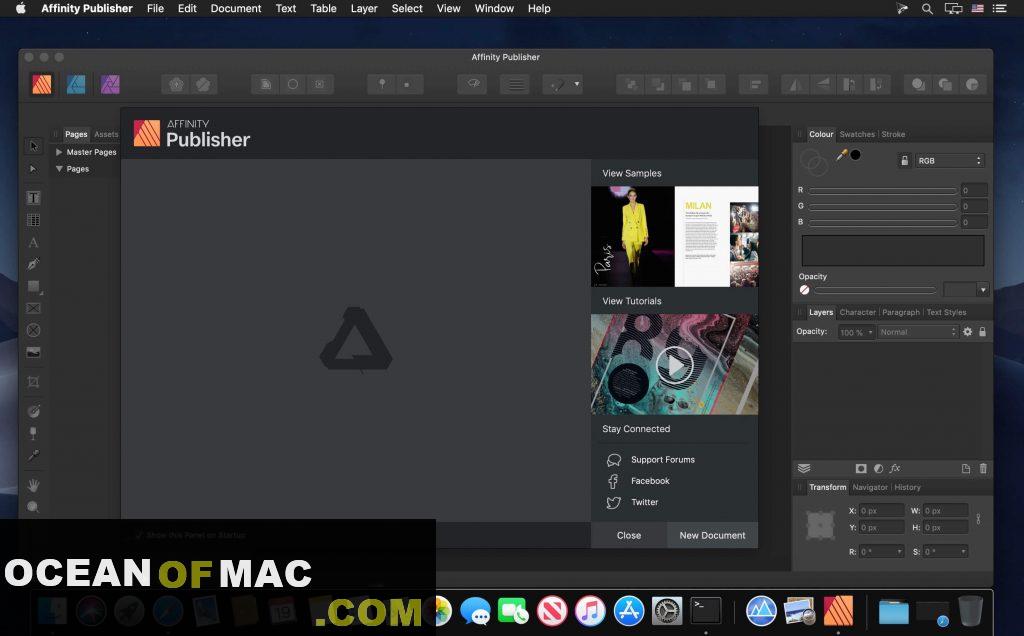The height and width of the screenshot is (636, 1024).
Task: Open the snapping options dropdown arrow in toolbar
Action: click(577, 84)
